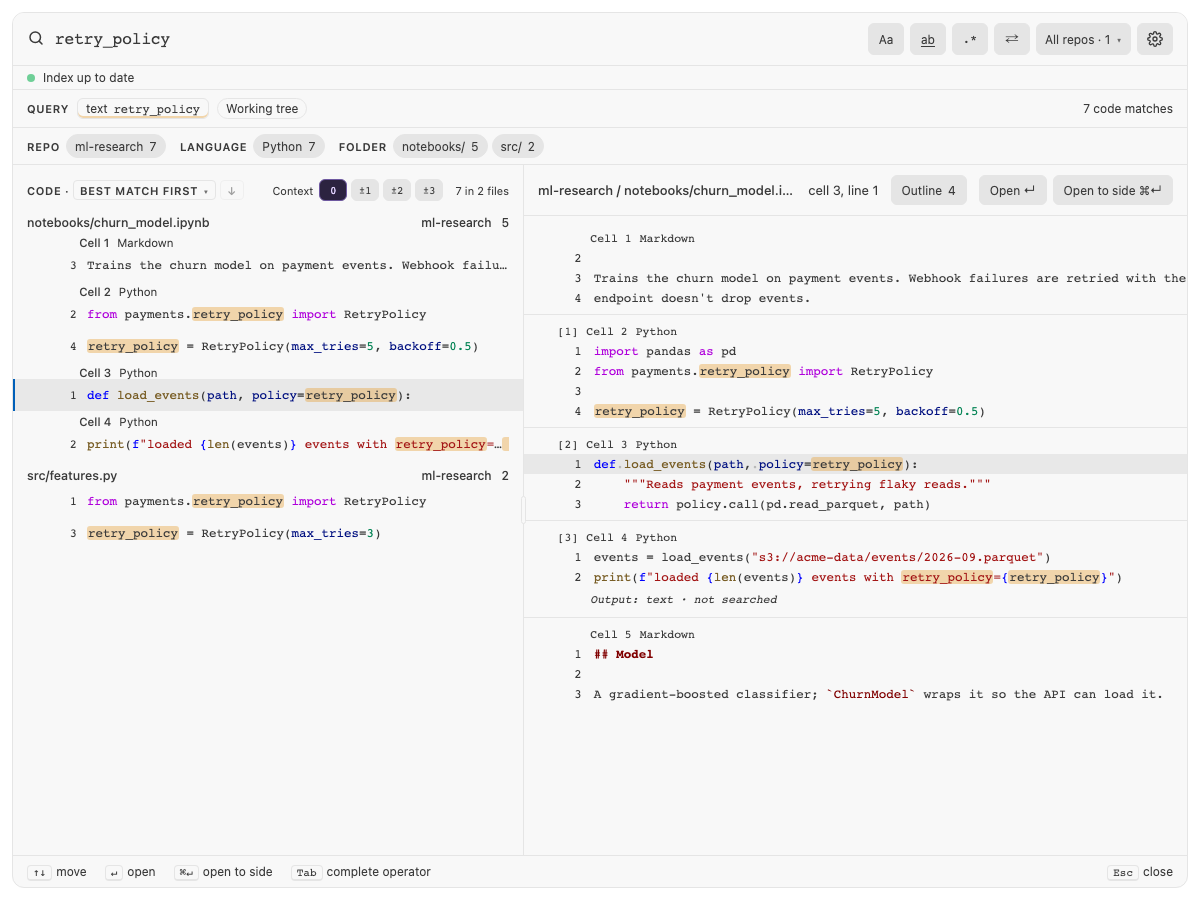Filter by ml-research 7 repo chip

116,147
